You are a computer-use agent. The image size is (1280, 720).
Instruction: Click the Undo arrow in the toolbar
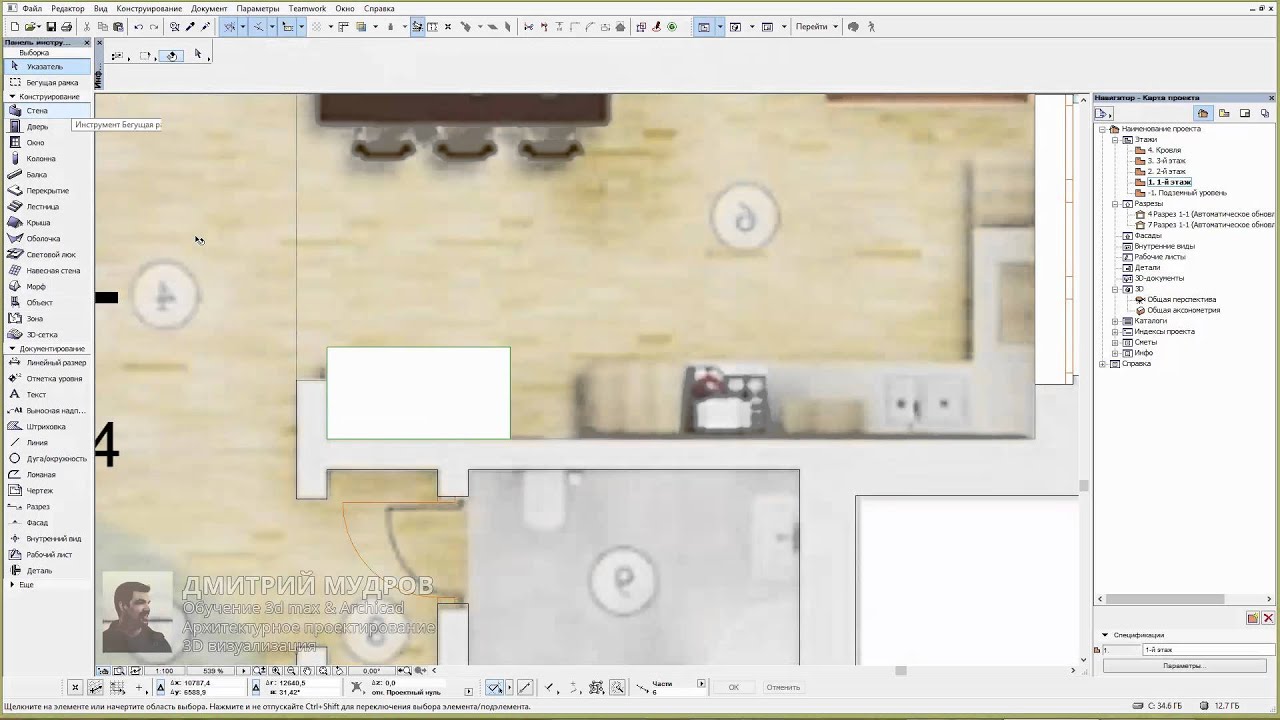(x=138, y=27)
